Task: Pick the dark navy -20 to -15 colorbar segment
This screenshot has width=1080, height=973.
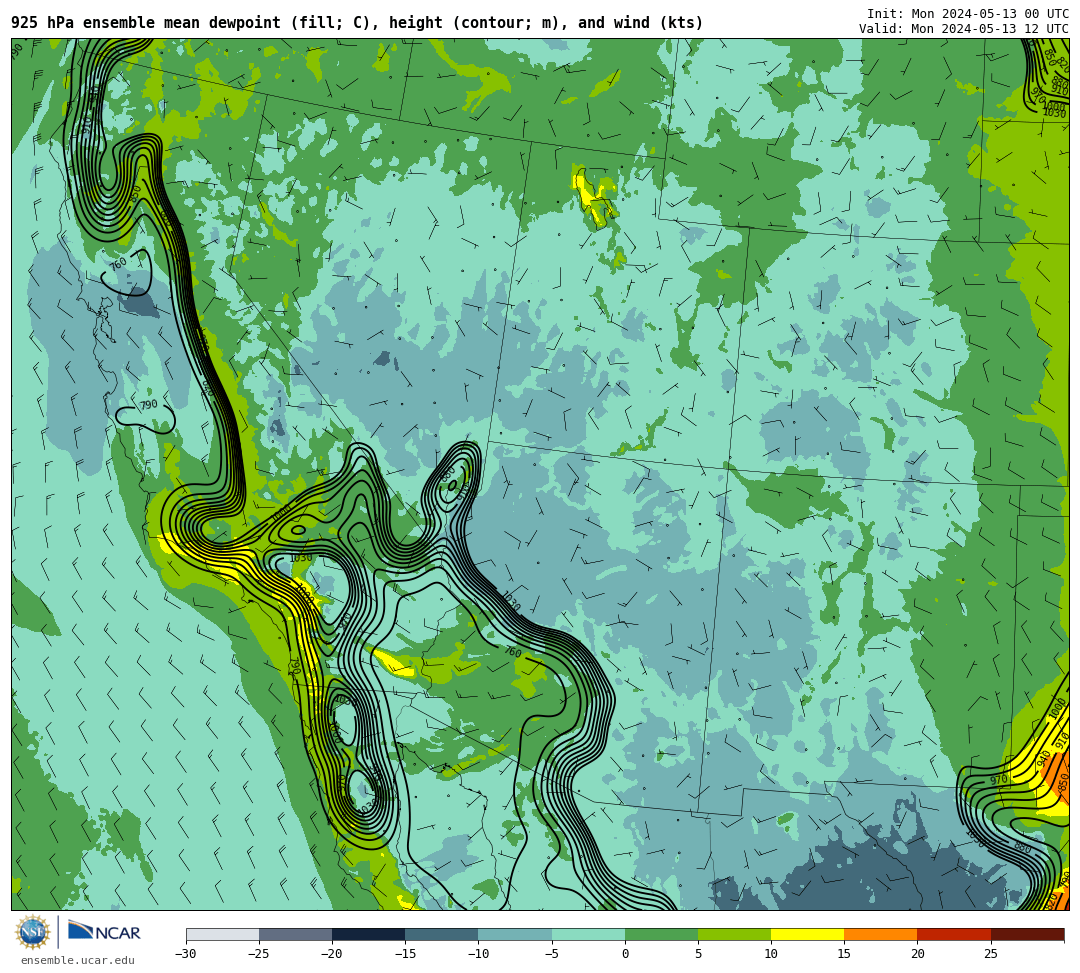Action: tap(368, 934)
